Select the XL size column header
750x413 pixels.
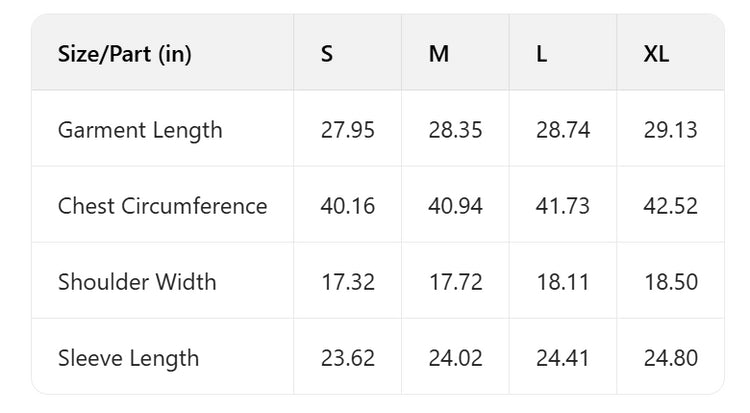pos(657,54)
